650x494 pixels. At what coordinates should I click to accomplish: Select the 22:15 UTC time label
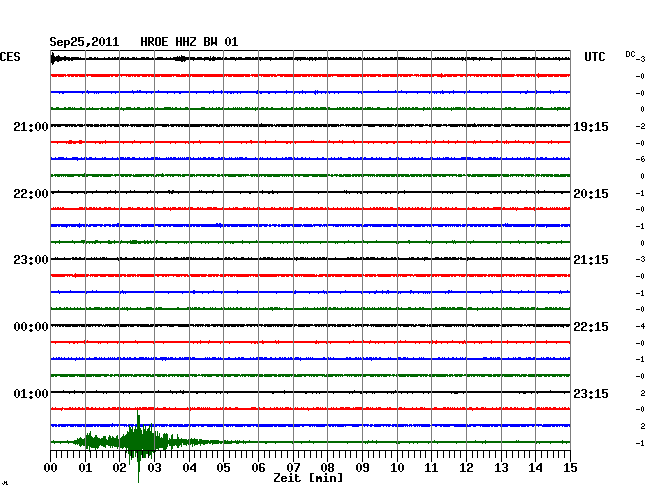click(x=591, y=327)
